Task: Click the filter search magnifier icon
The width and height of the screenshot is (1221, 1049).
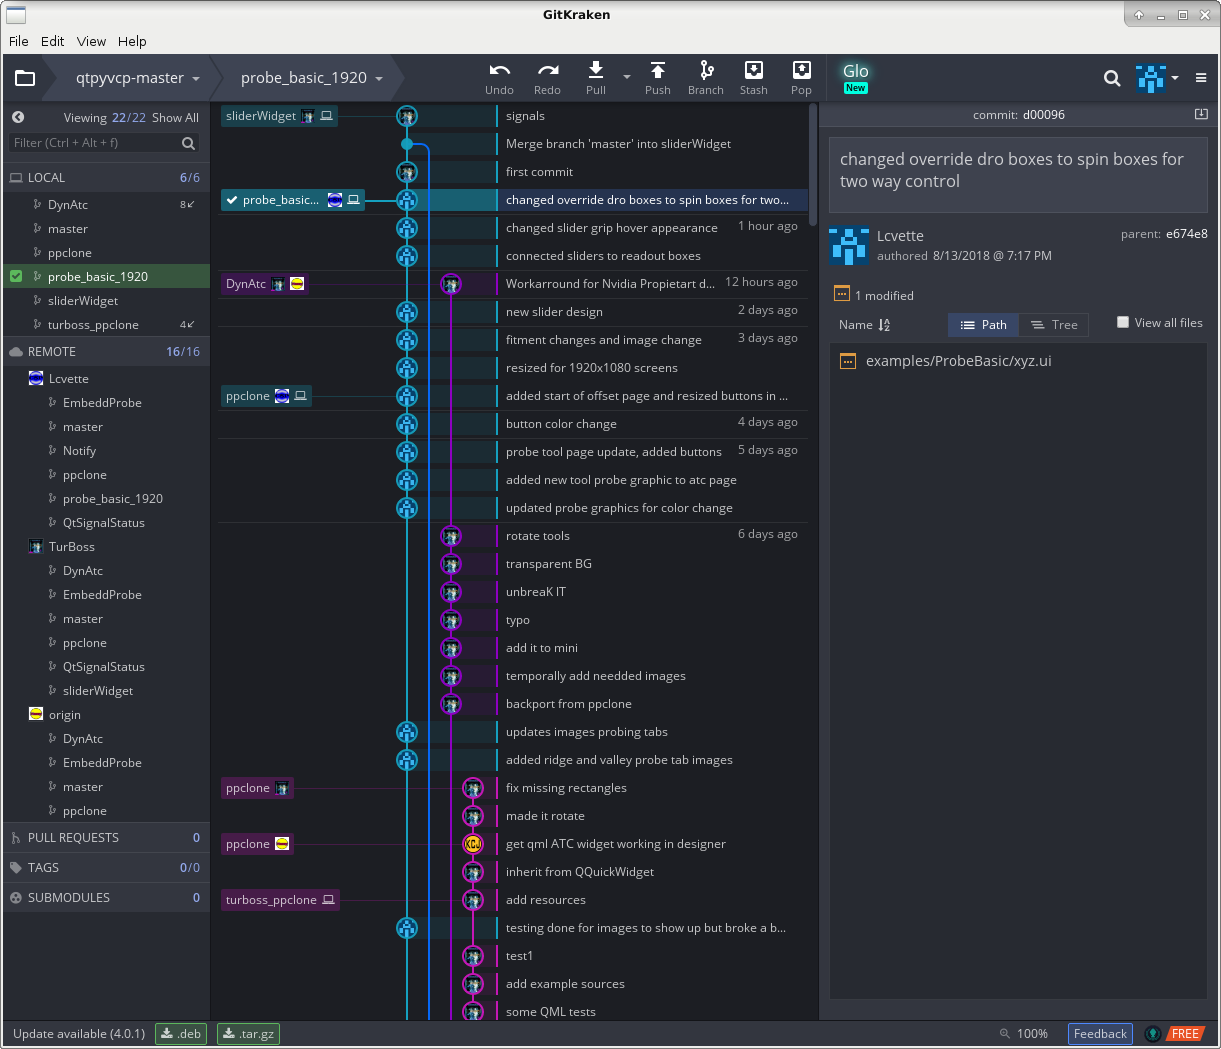Action: click(x=188, y=143)
